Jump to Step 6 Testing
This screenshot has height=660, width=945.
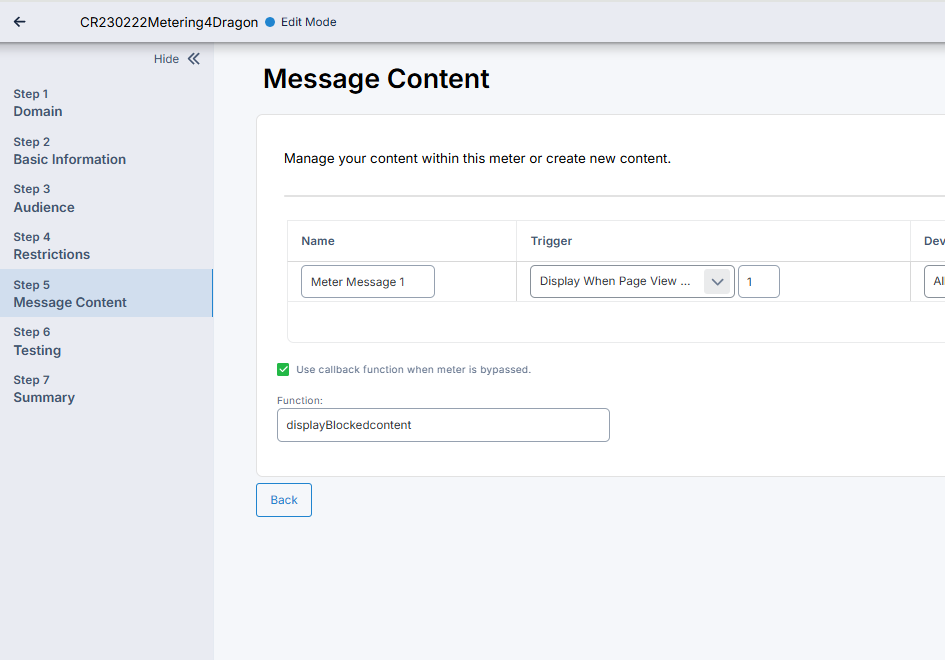coord(37,341)
